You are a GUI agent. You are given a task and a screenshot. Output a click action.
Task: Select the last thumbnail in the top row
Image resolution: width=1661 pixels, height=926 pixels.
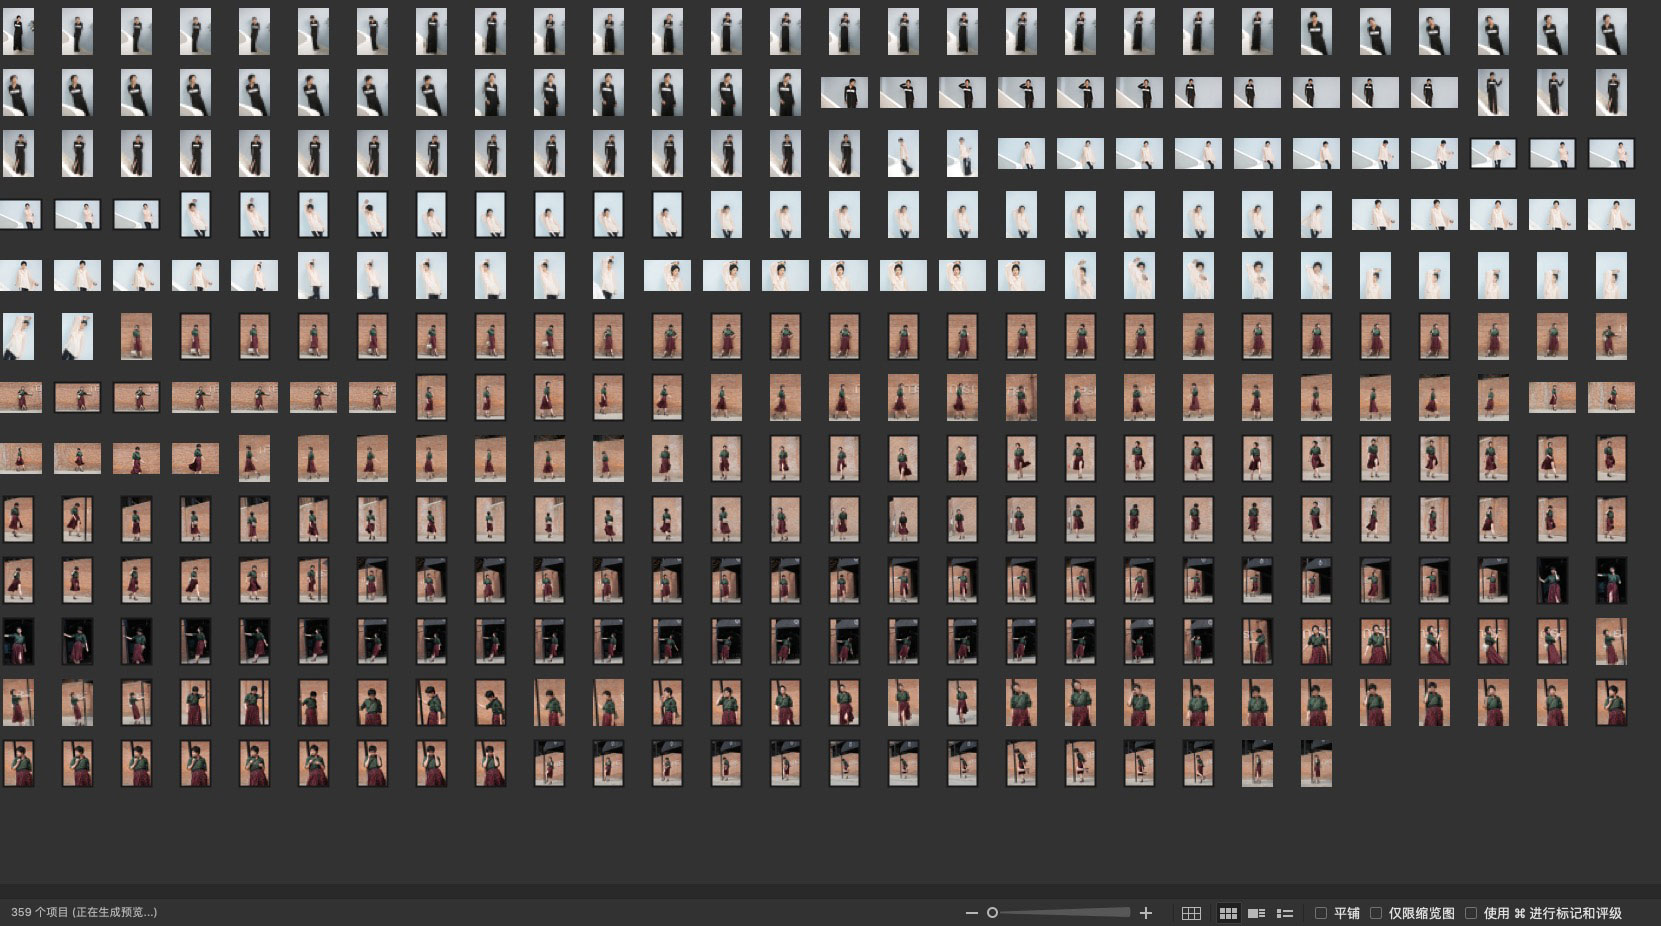click(1611, 32)
